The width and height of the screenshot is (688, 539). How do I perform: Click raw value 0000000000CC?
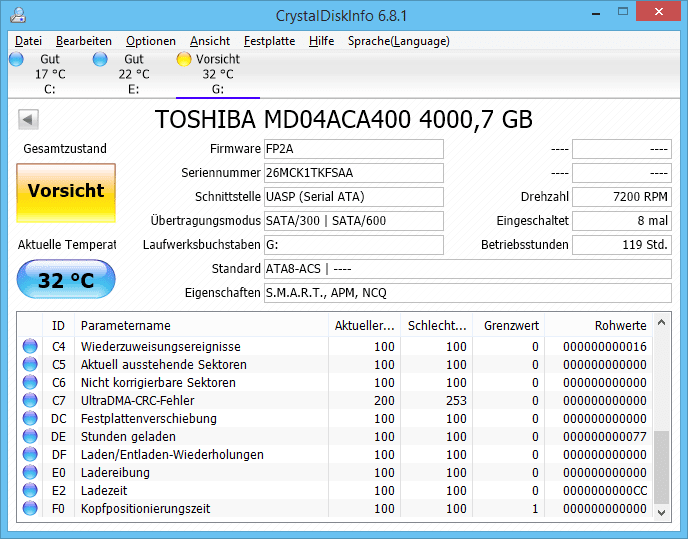pos(605,491)
